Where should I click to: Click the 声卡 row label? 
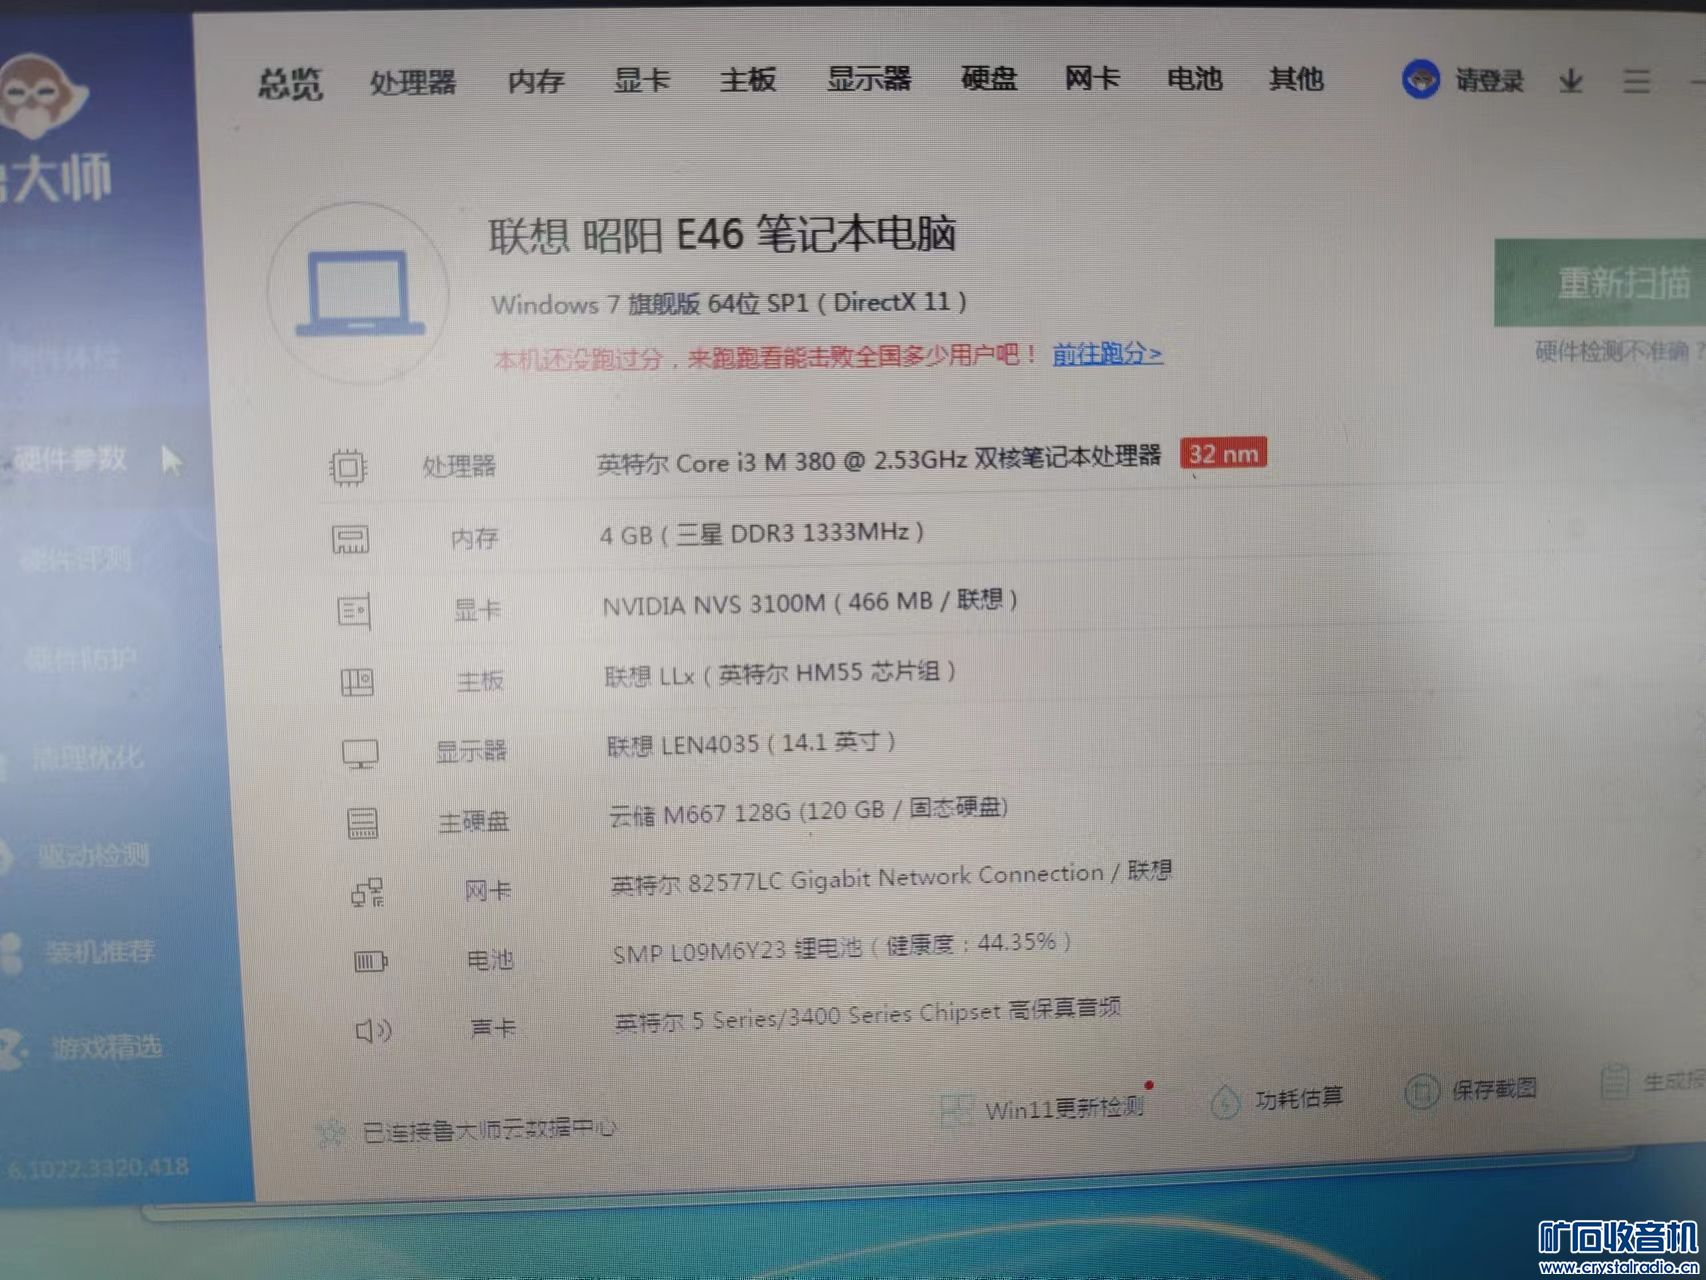[493, 1028]
